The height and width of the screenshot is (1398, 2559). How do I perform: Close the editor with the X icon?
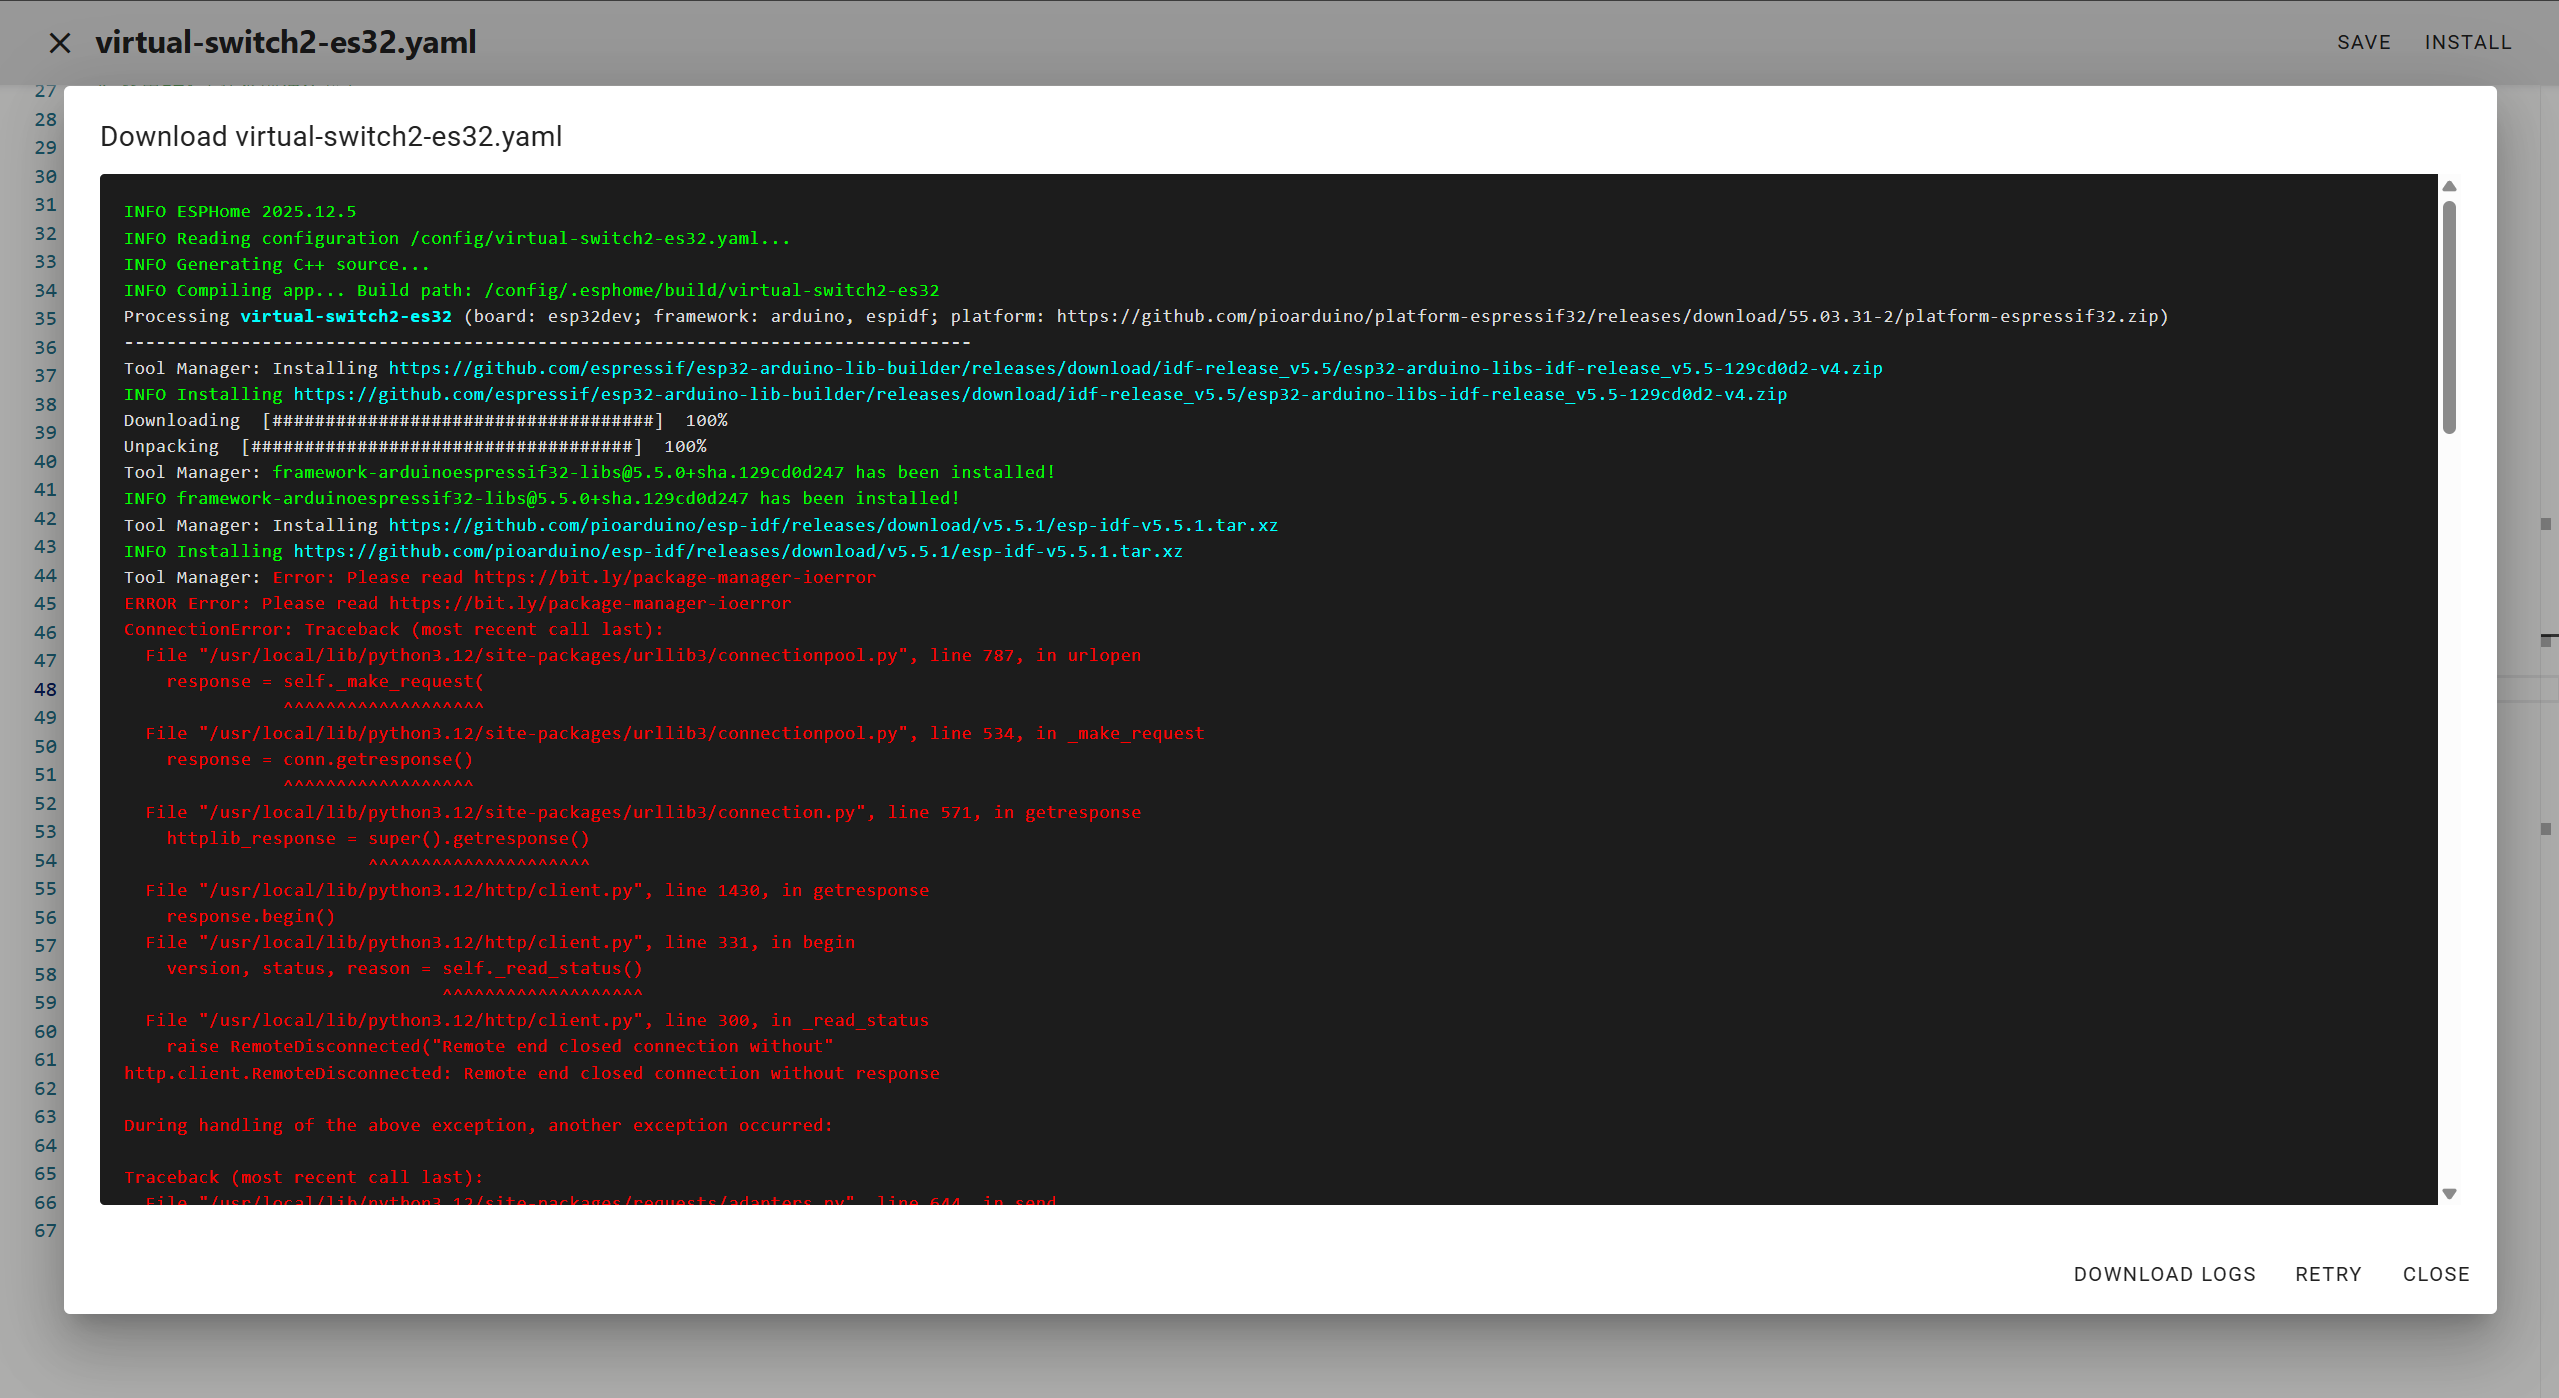pyautogui.click(x=60, y=43)
